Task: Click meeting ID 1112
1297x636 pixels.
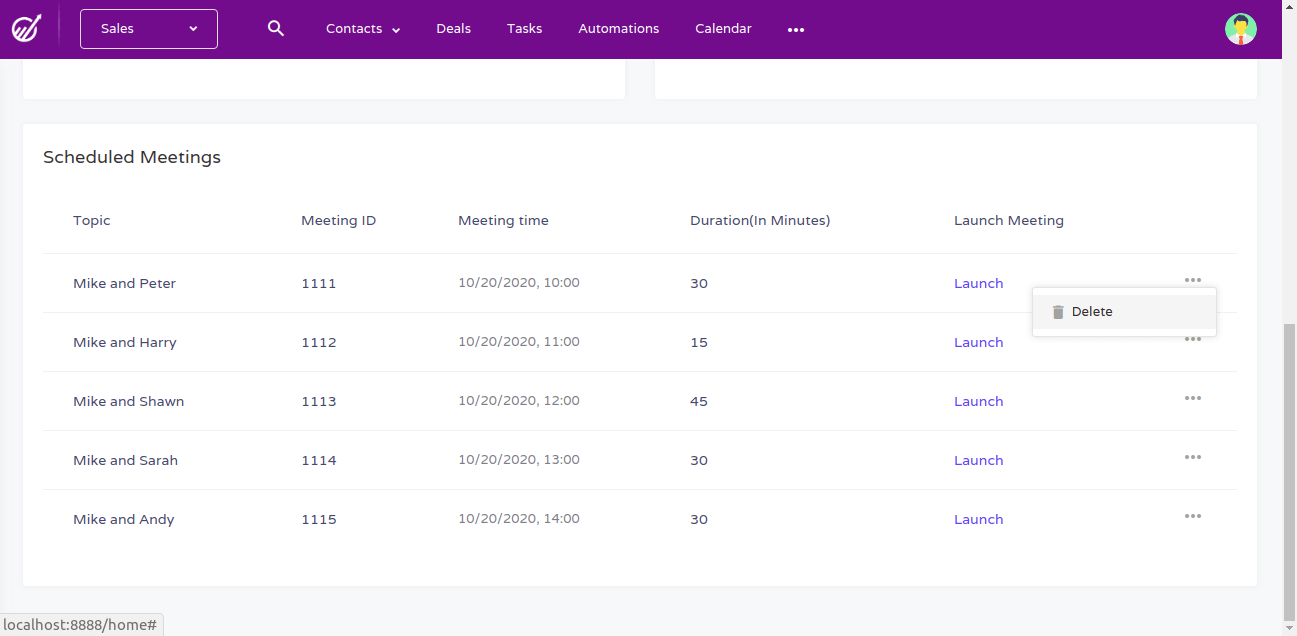Action: point(318,342)
